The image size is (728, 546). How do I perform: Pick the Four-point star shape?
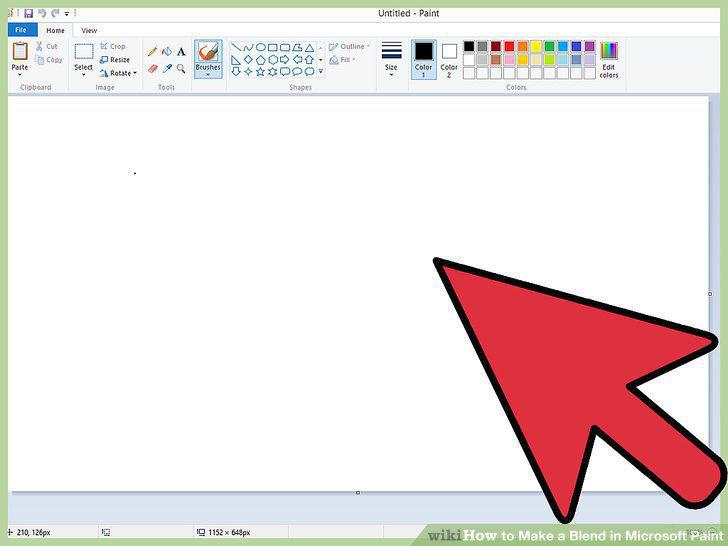[248, 72]
